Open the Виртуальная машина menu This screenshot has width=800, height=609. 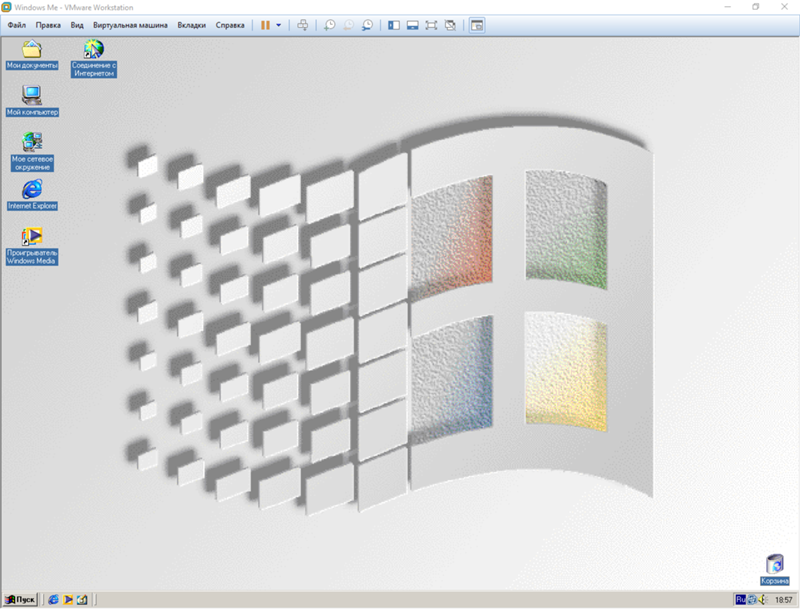130,25
